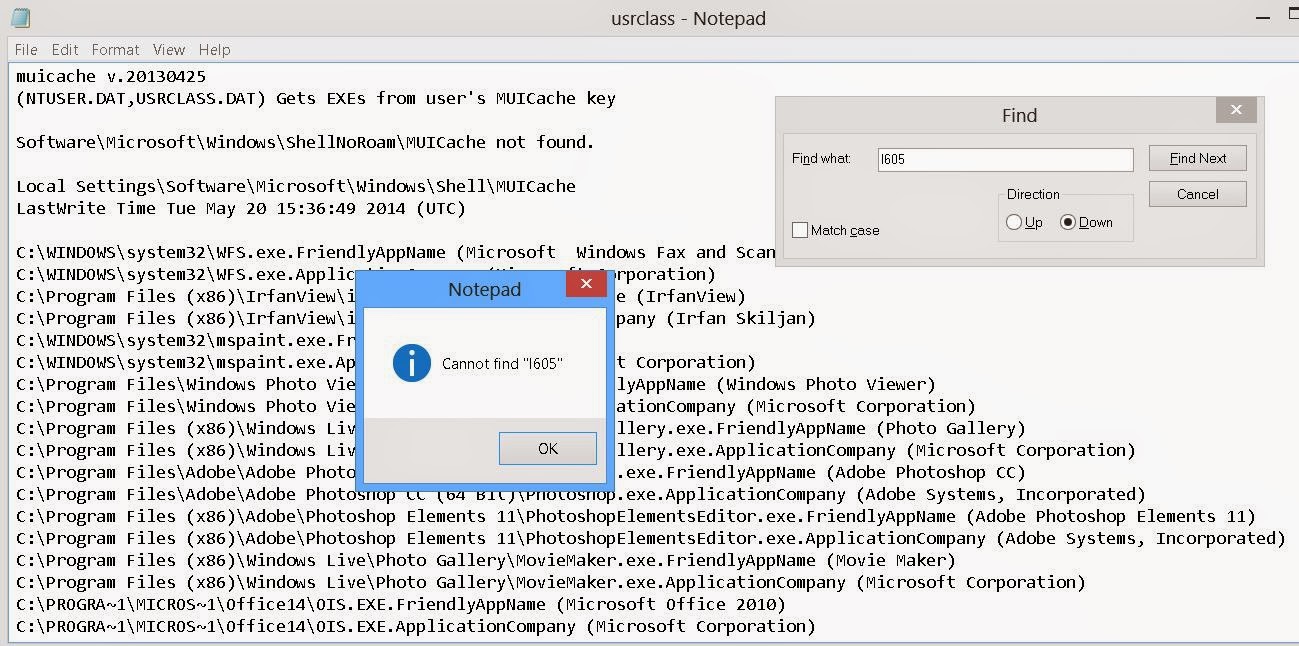Enable the Match case checkbox
This screenshot has height=646, width=1299.
(800, 230)
